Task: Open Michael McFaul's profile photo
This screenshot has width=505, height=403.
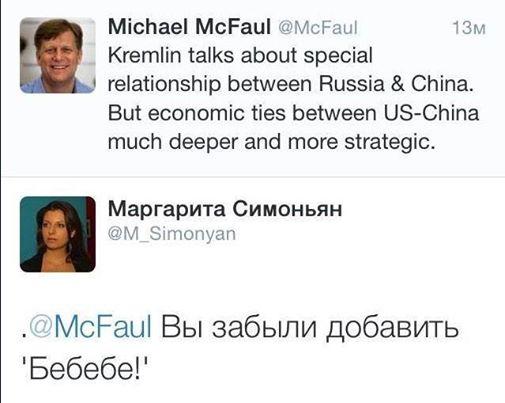Action: point(58,55)
